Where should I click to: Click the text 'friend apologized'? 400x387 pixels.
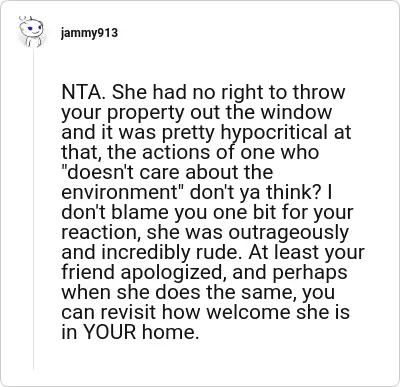(x=143, y=273)
